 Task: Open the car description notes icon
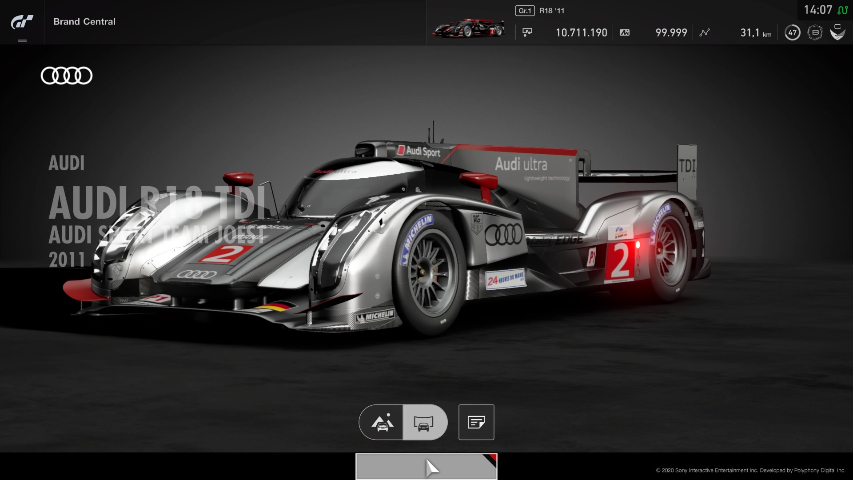[476, 423]
